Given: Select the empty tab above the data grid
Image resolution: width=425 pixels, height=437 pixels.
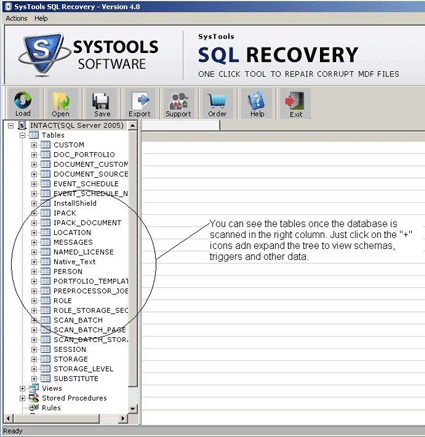Looking at the screenshot, I should point(181,125).
